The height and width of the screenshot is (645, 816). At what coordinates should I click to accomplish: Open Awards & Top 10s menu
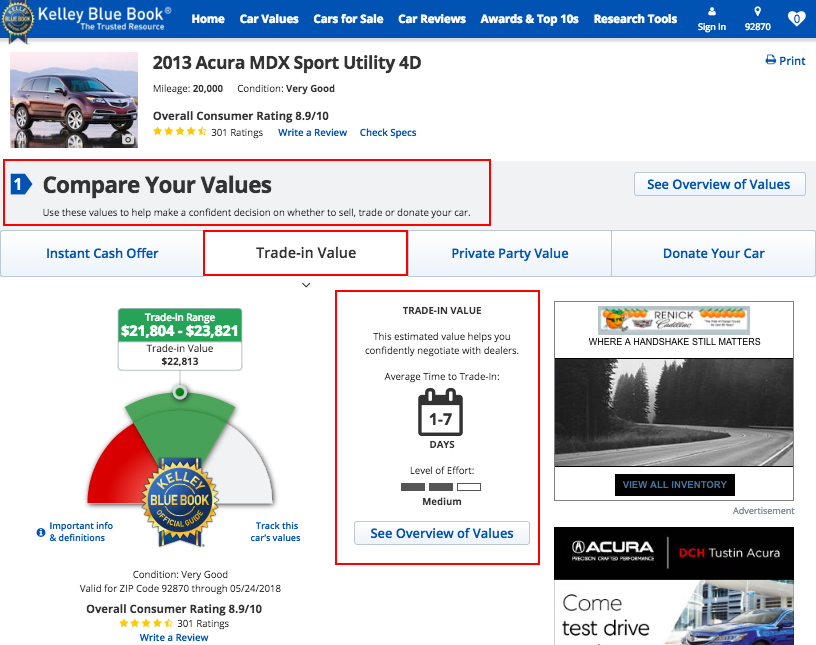[529, 19]
